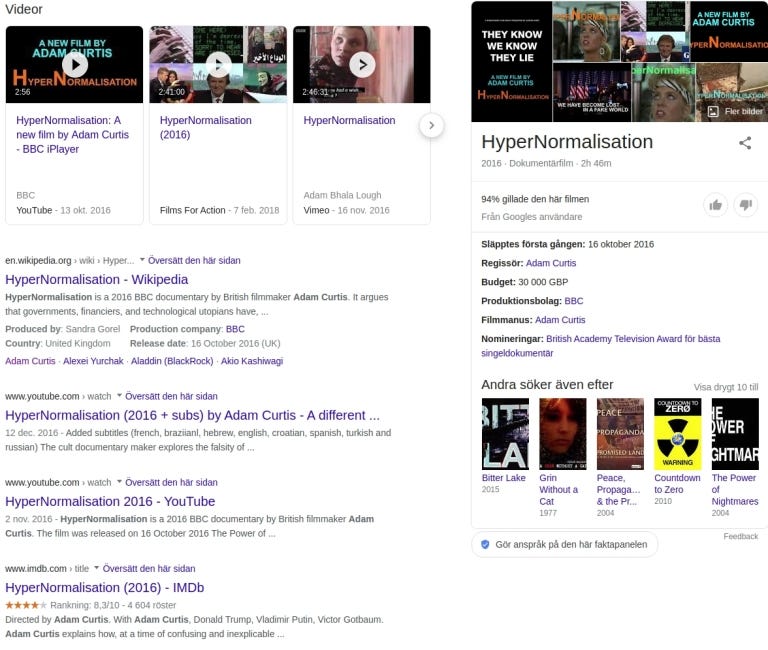Click 'Budget: 30 000 GBP' text
This screenshot has height=650, width=768.
pos(525,282)
